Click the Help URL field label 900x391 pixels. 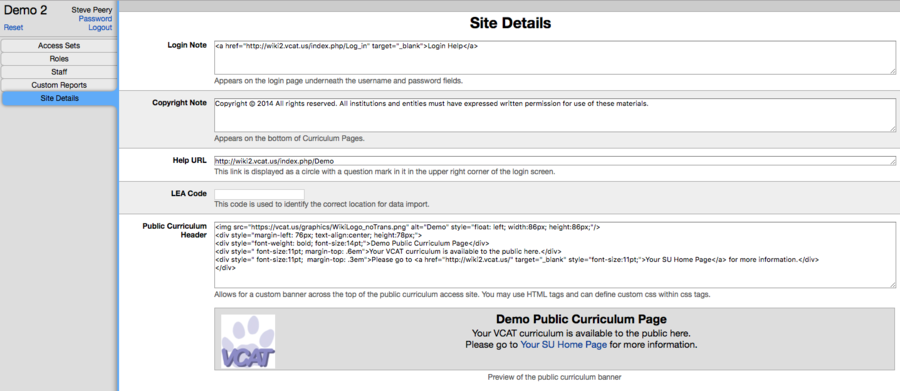coord(189,160)
